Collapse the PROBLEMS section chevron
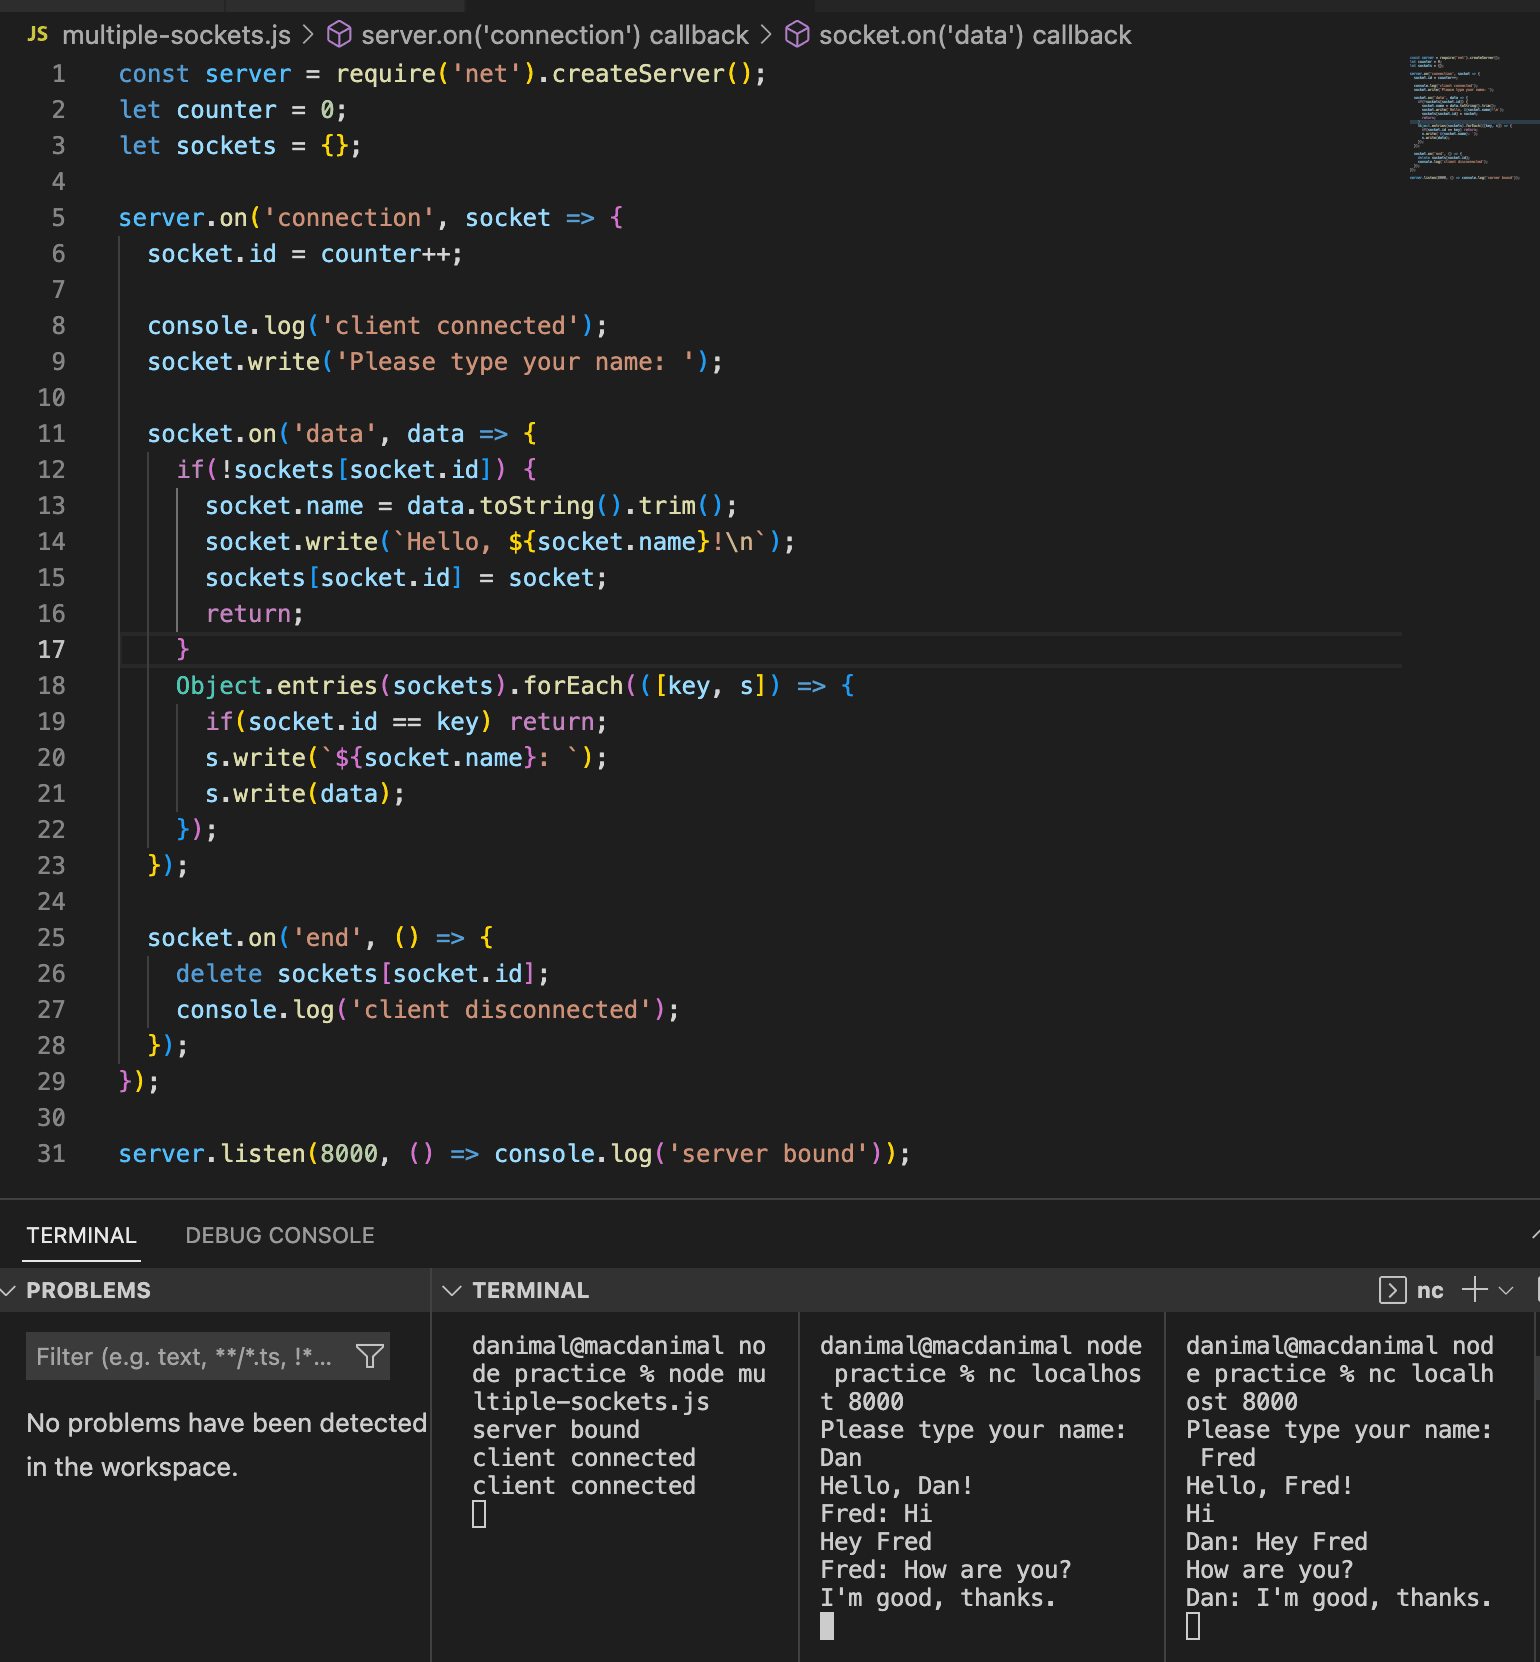This screenshot has height=1662, width=1540. [9, 1291]
